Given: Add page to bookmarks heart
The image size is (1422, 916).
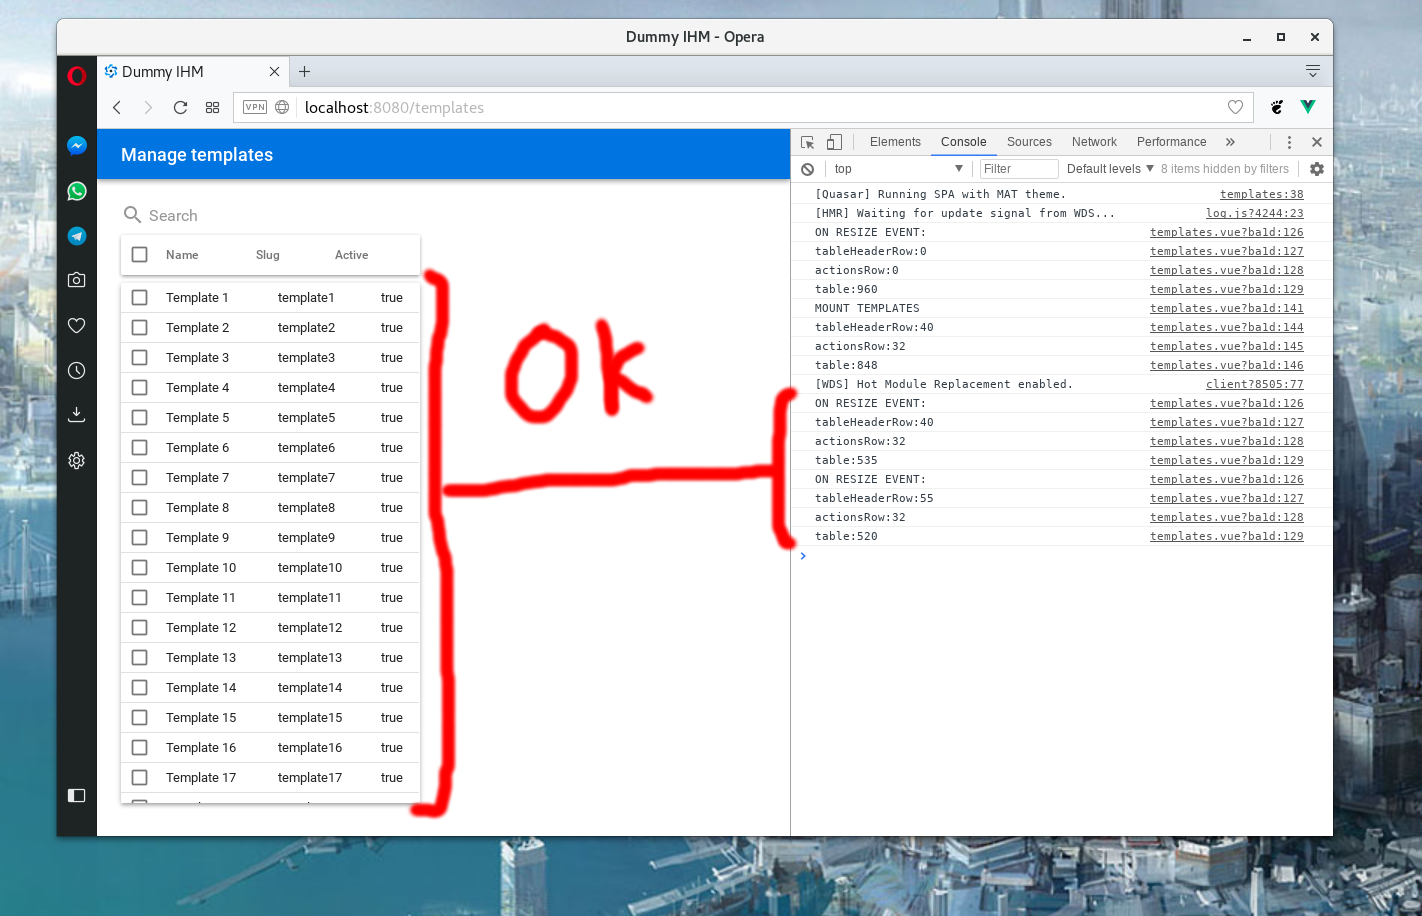Looking at the screenshot, I should (1236, 107).
